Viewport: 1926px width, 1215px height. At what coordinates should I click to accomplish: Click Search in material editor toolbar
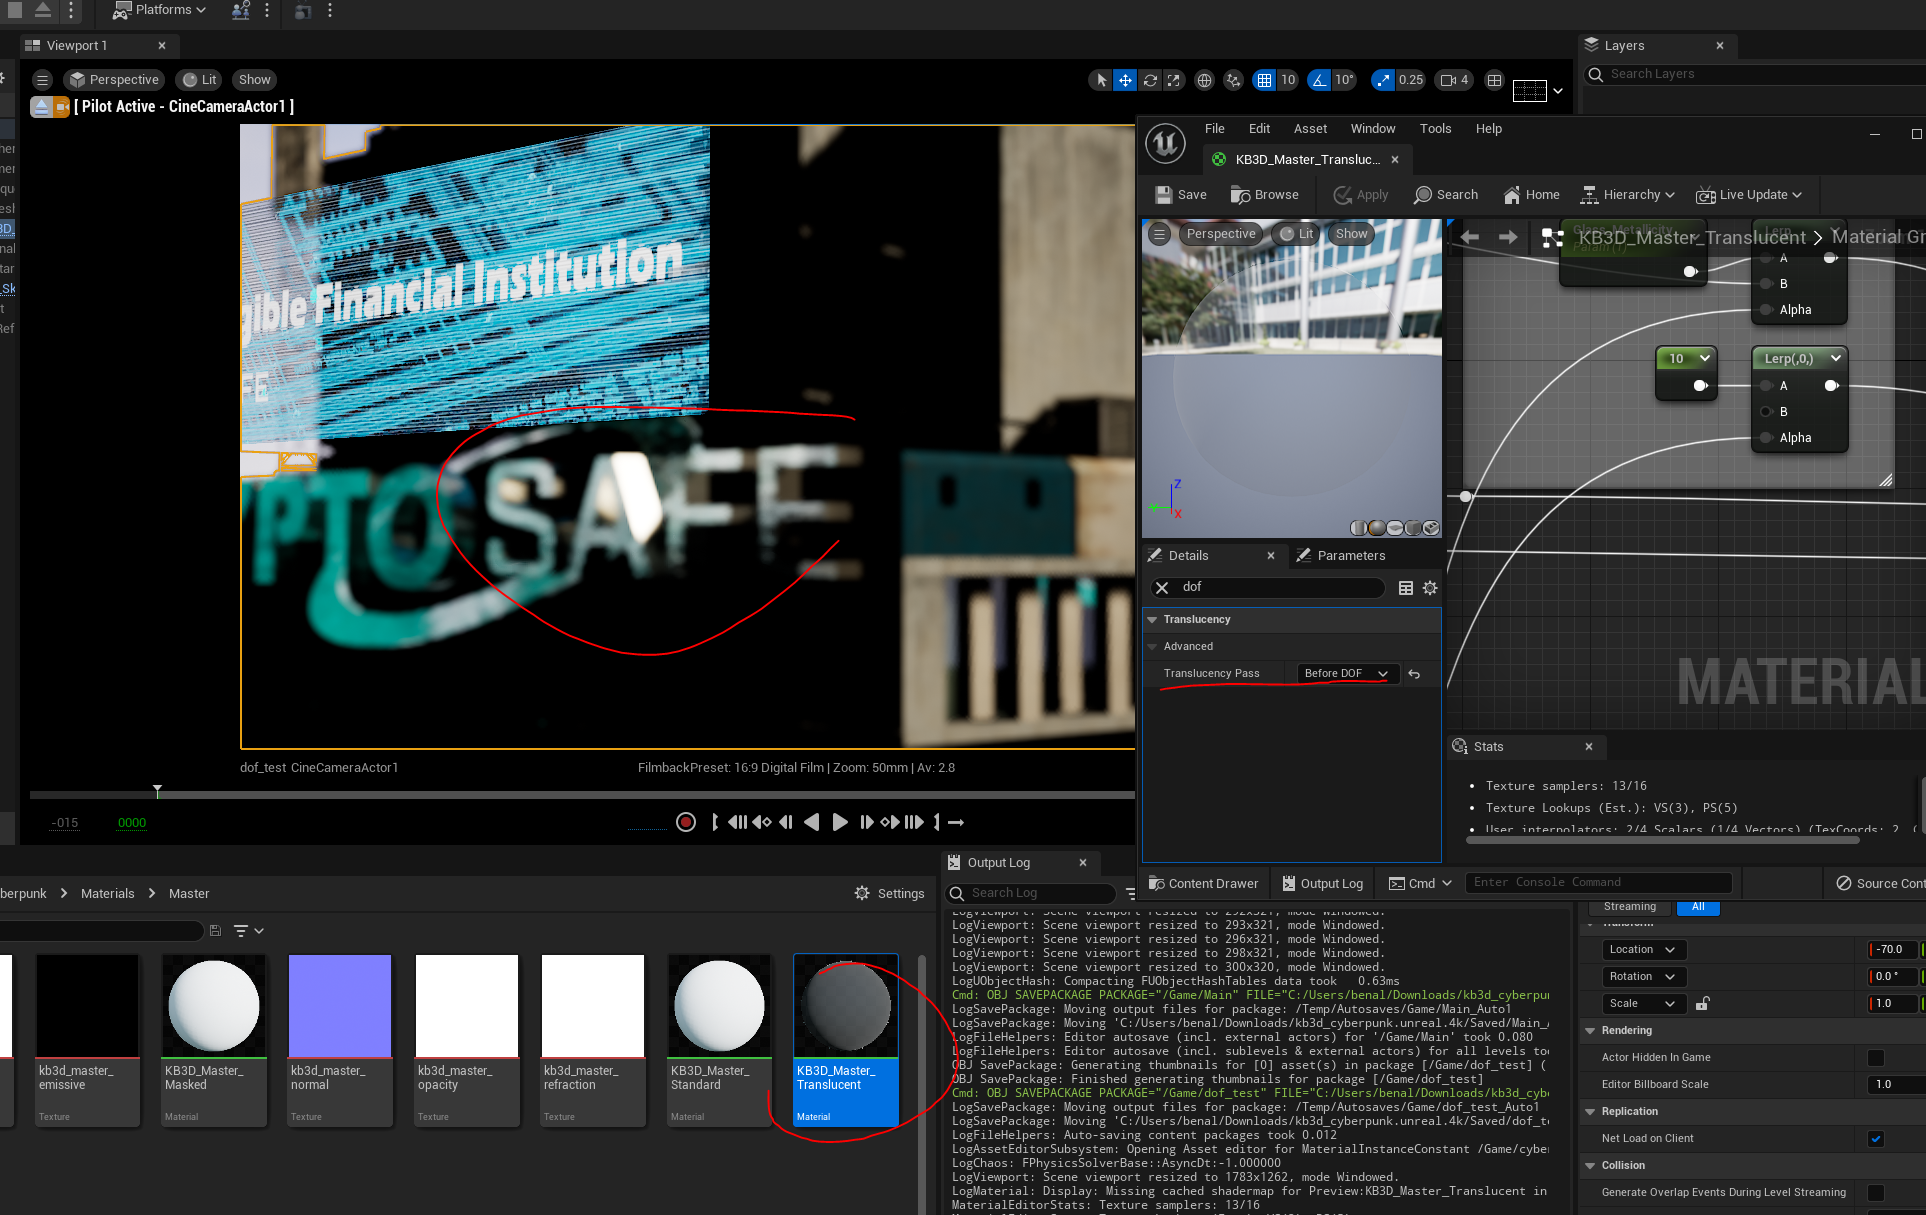tap(1446, 195)
